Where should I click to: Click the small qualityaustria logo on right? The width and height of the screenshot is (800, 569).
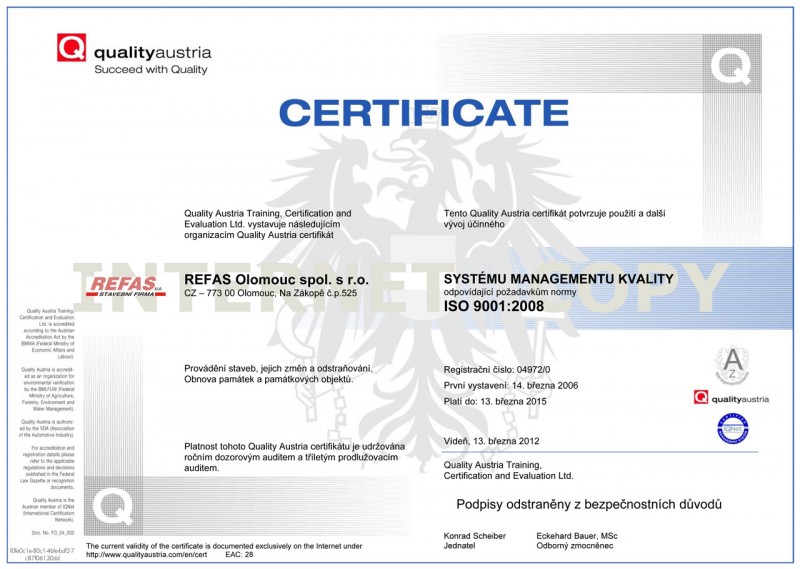click(x=731, y=398)
